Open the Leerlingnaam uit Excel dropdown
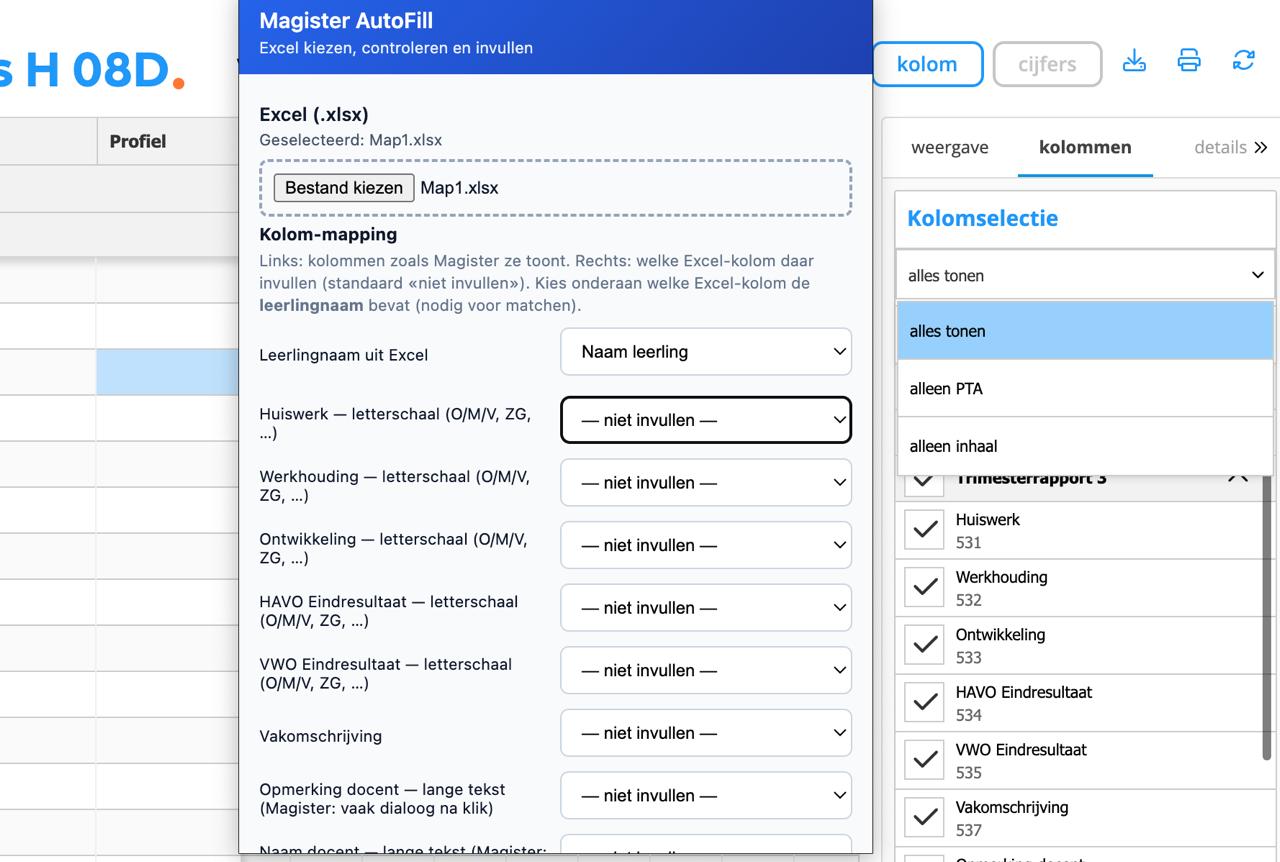This screenshot has width=1280, height=862. click(x=706, y=352)
